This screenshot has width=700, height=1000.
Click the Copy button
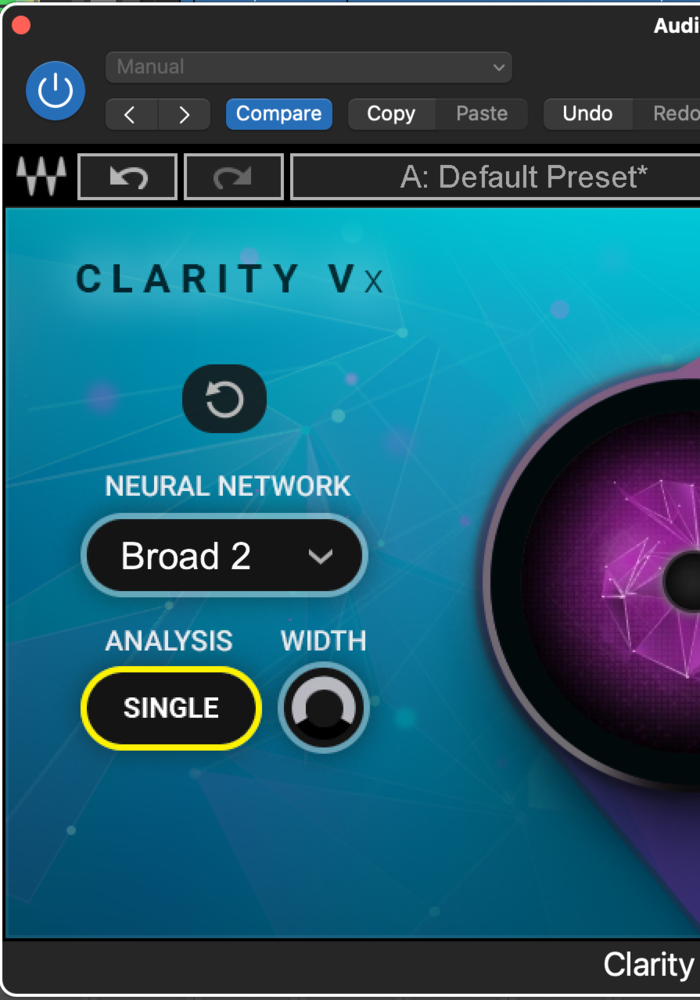391,114
